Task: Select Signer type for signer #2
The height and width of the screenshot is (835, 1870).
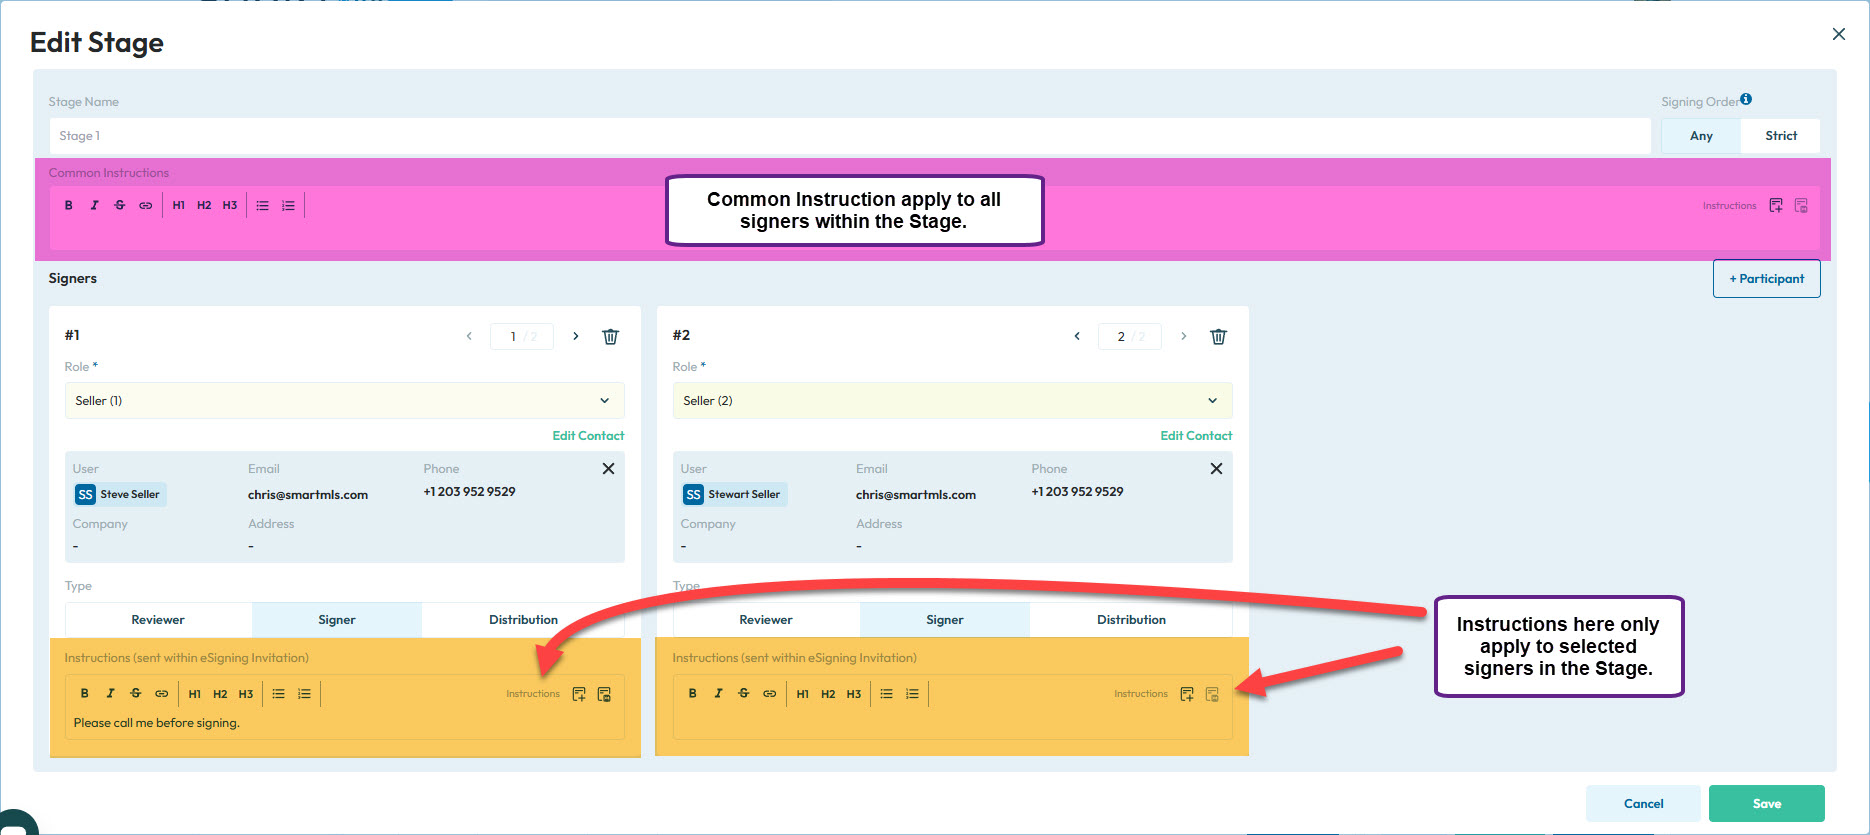Action: point(944,620)
